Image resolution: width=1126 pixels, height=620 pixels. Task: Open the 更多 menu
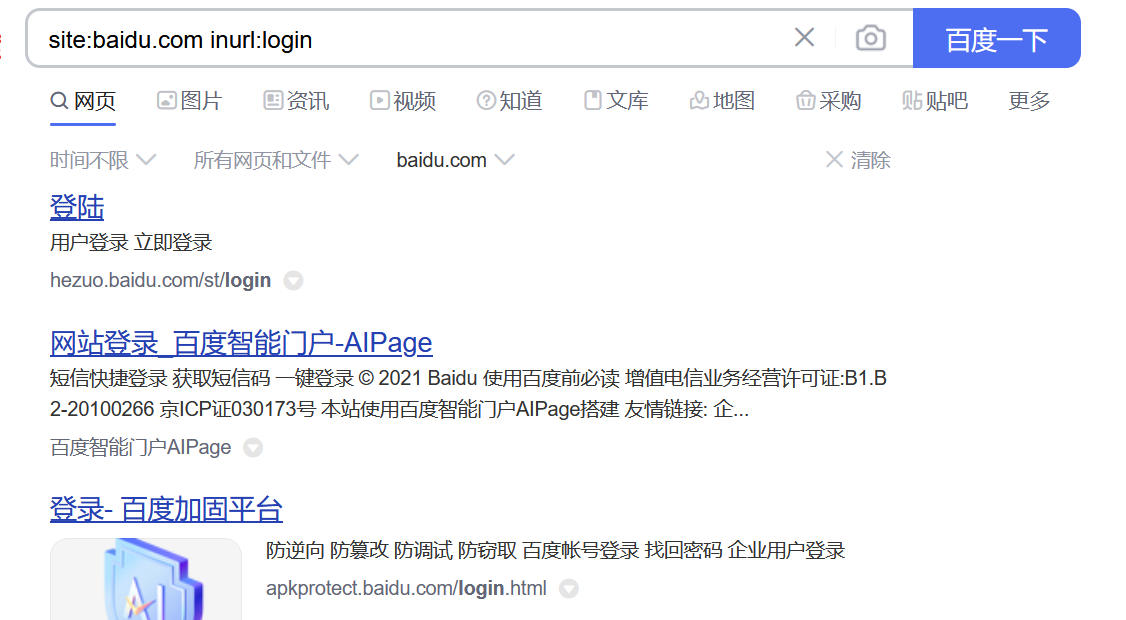(1028, 100)
